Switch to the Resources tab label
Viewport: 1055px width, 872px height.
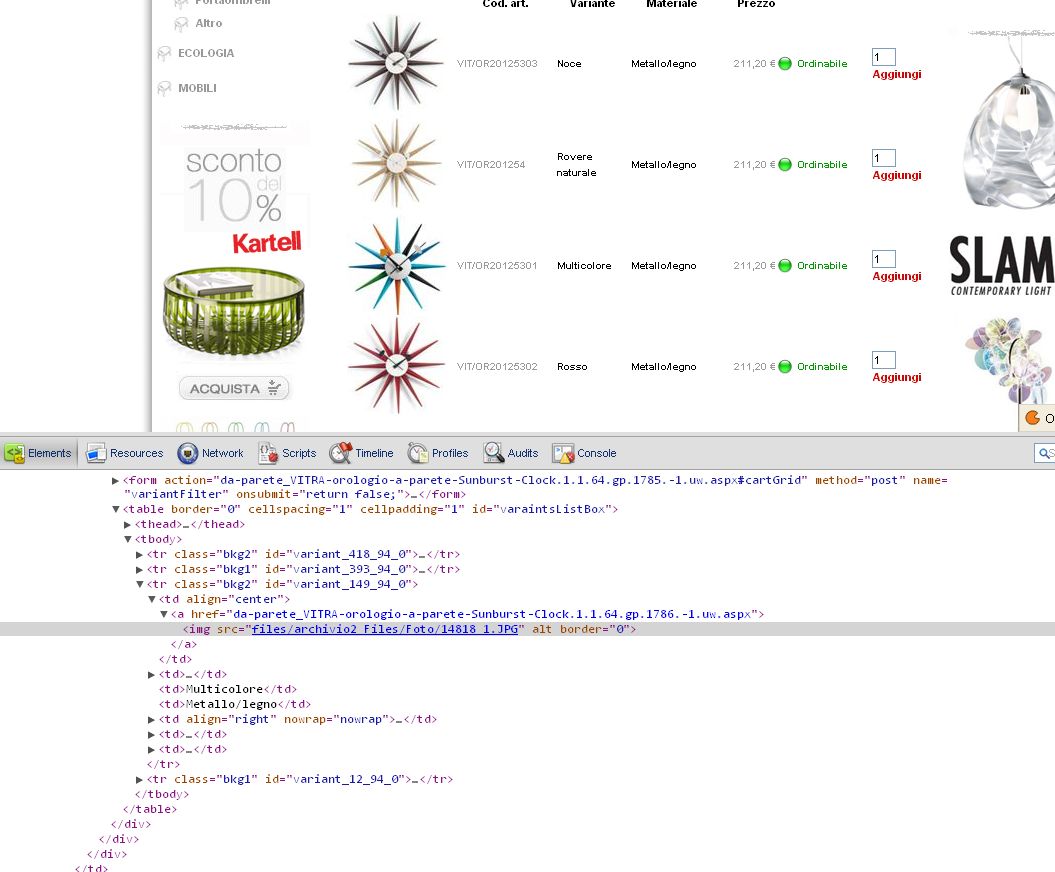click(x=137, y=453)
